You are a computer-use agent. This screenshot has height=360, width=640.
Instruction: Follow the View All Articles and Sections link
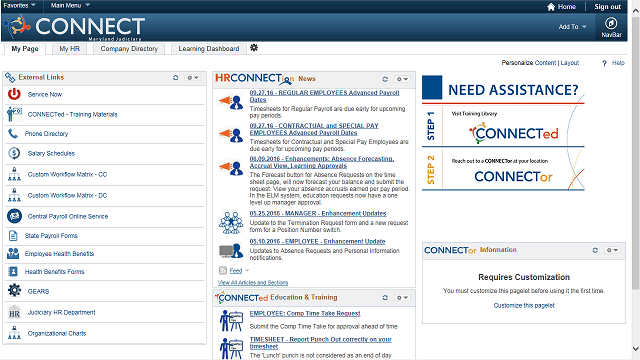[253, 282]
